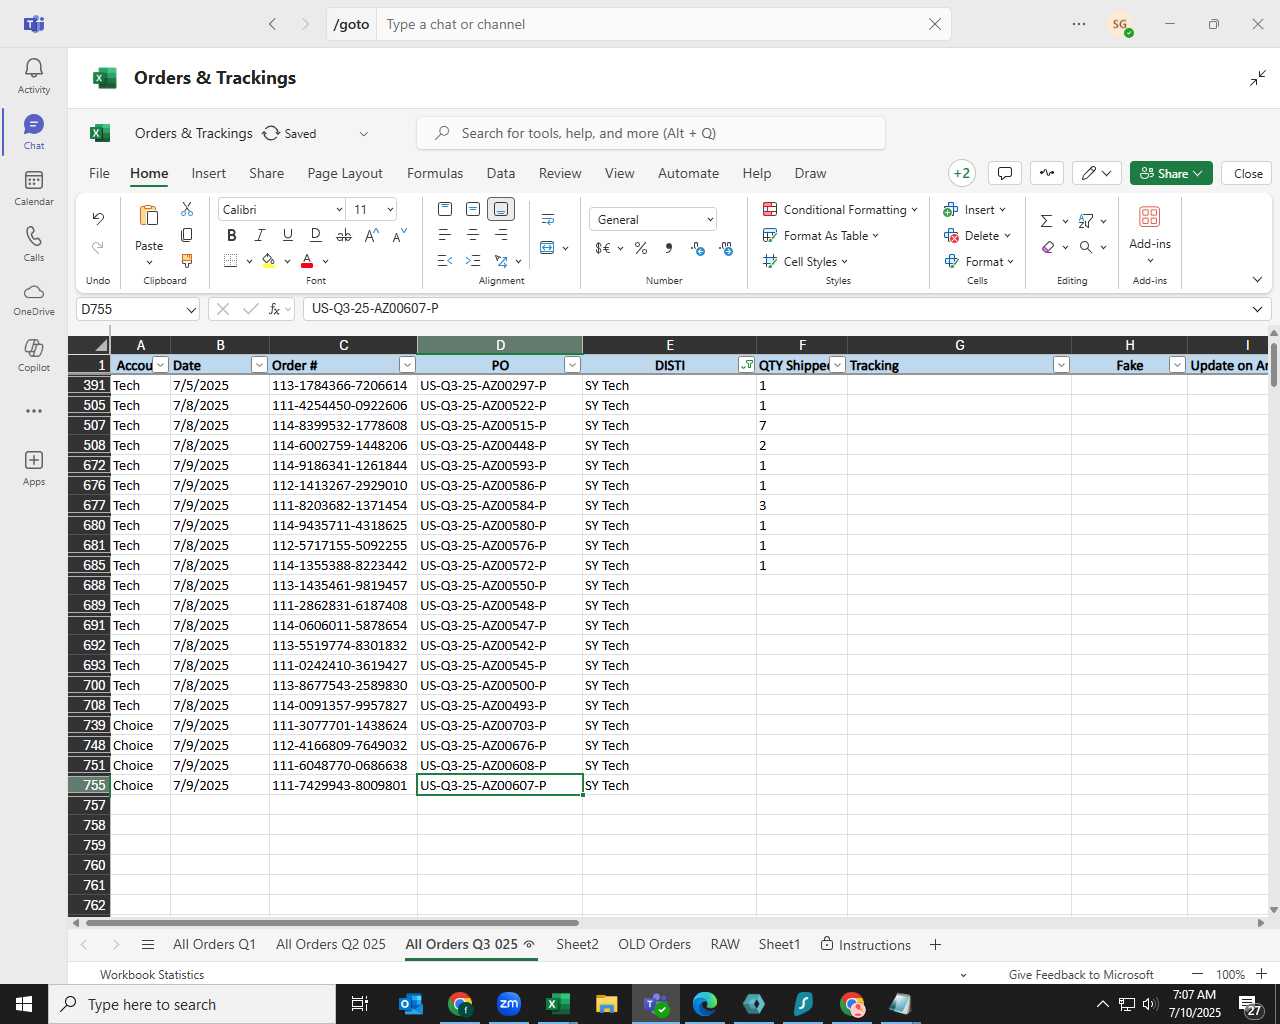Click the green Share button
The image size is (1280, 1024).
[x=1171, y=173]
